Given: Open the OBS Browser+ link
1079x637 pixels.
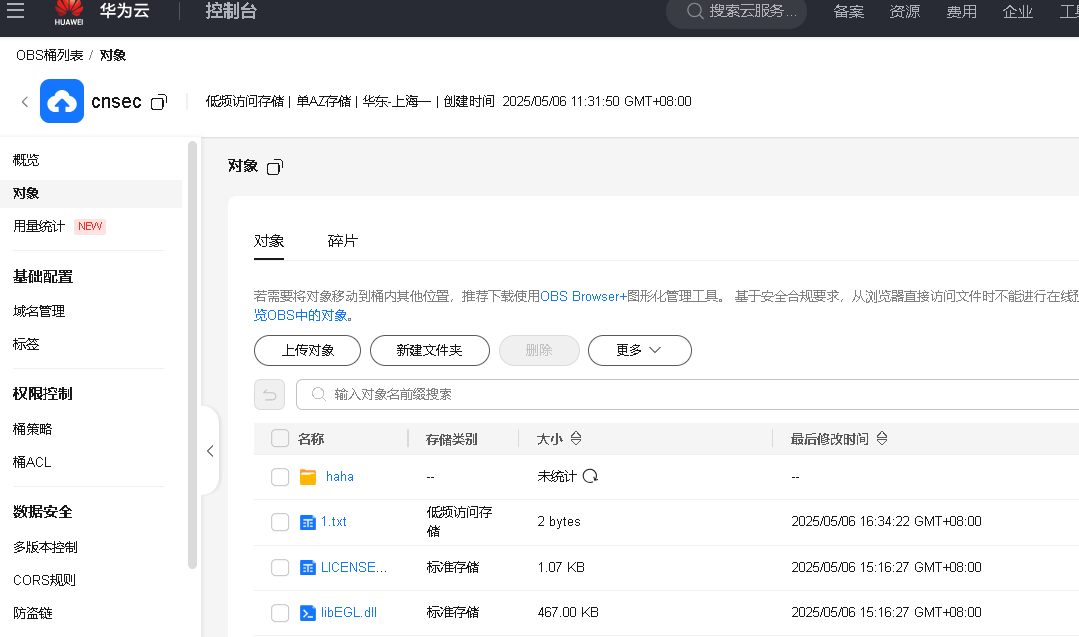Looking at the screenshot, I should click(584, 296).
